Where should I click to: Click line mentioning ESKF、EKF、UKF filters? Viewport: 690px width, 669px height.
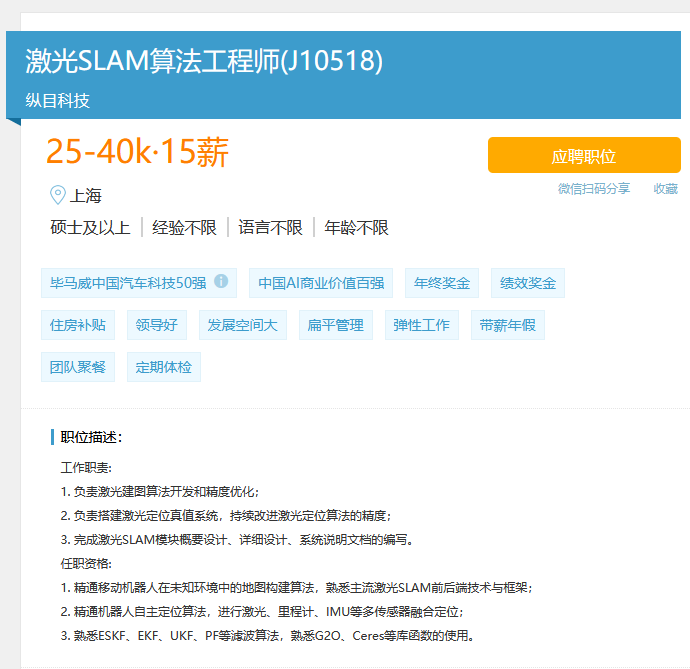pos(268,636)
